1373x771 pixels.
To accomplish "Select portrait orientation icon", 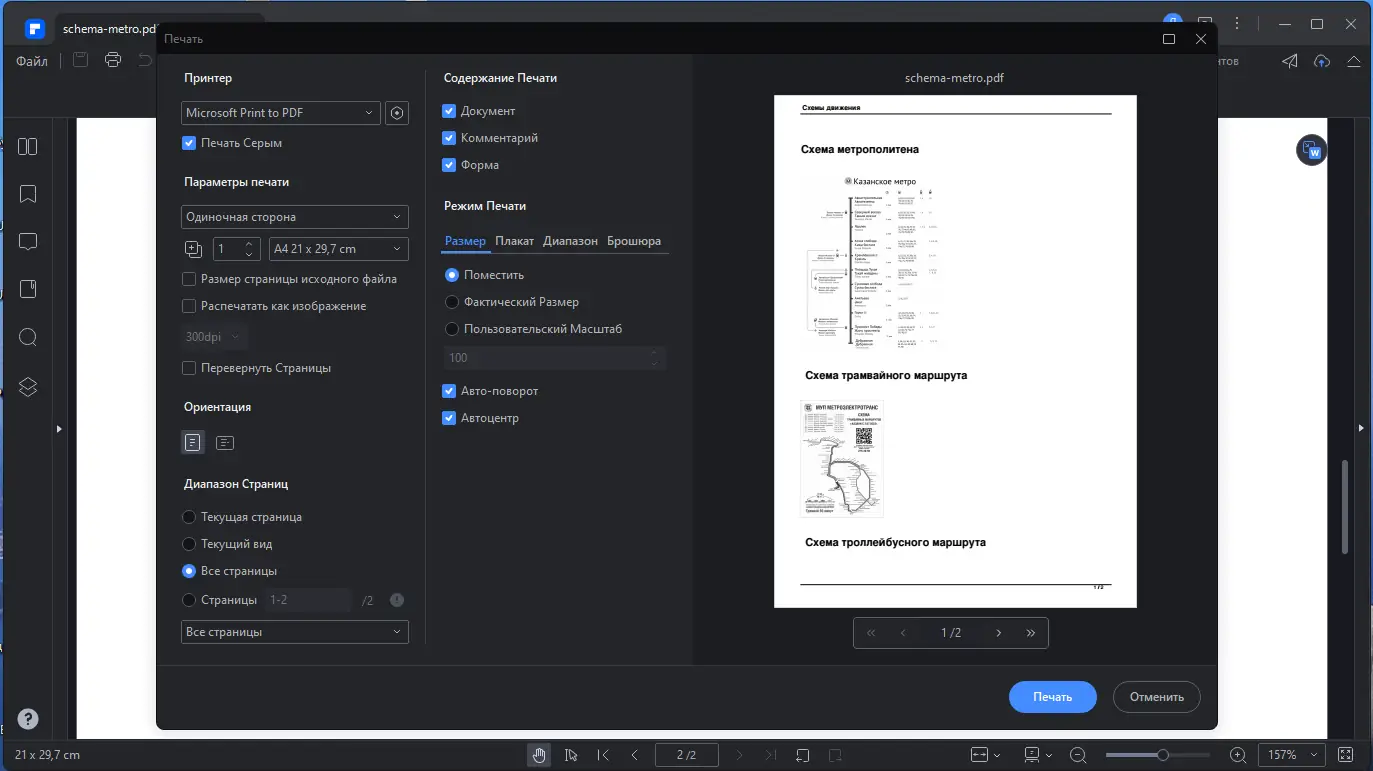I will 193,442.
